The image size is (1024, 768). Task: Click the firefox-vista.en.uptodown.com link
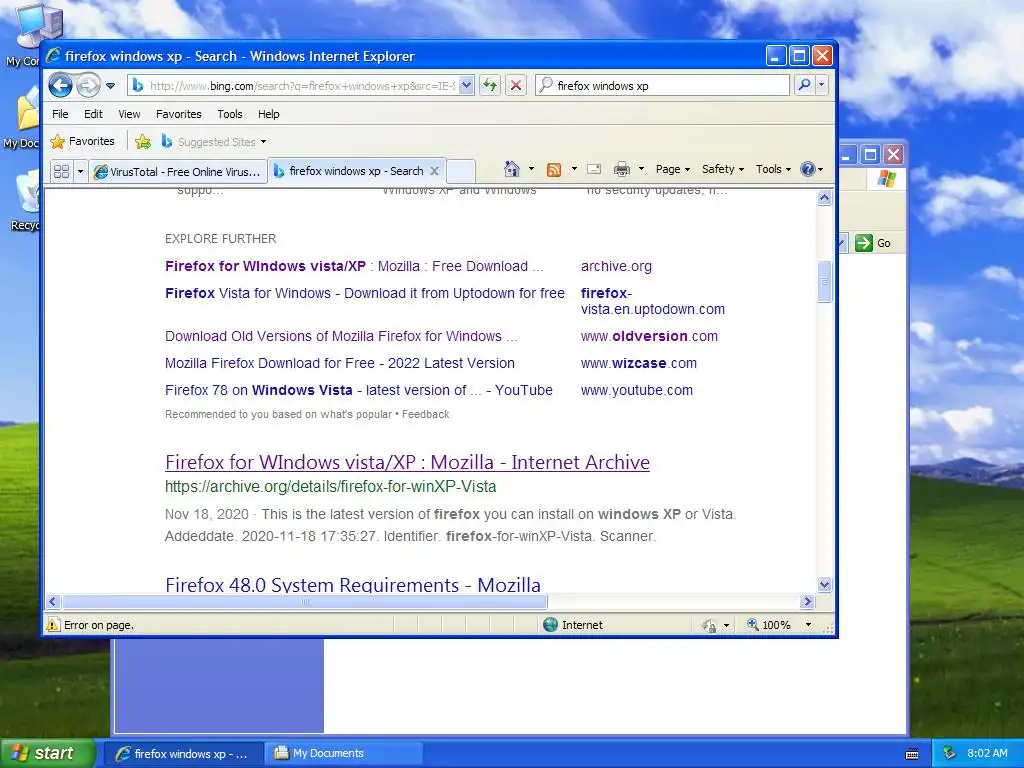tap(652, 301)
